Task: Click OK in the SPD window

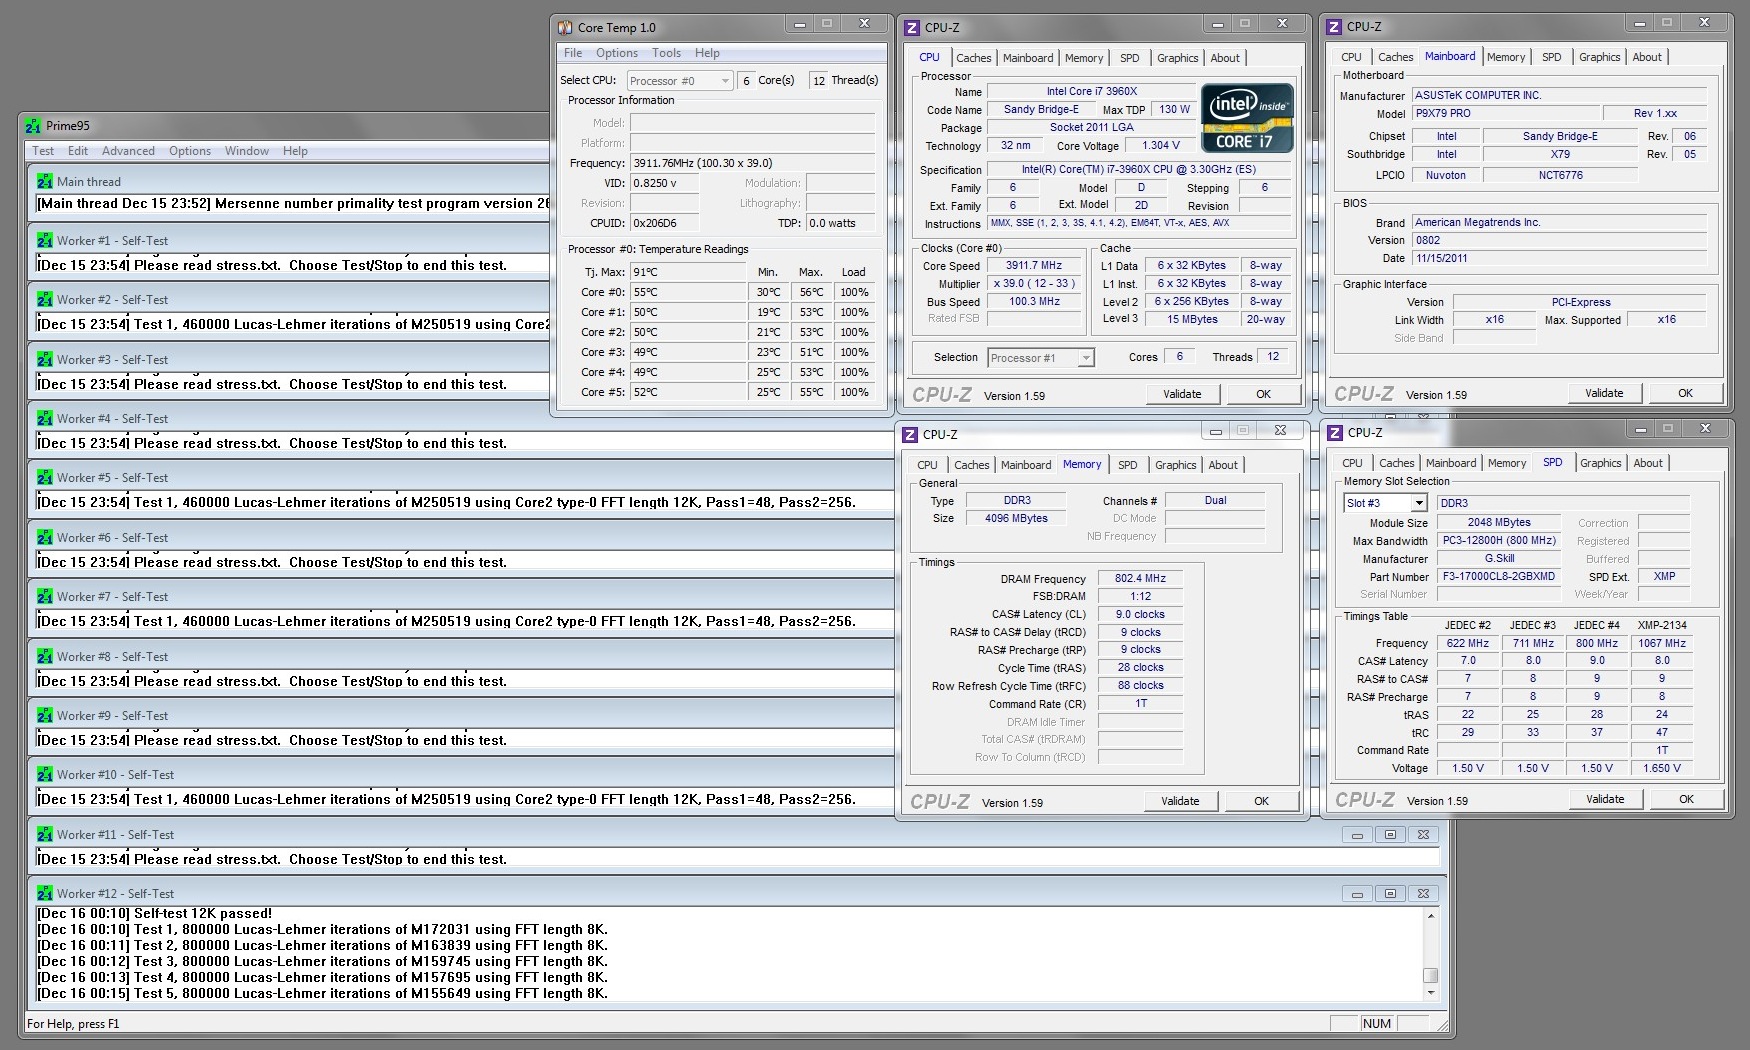Action: (x=1686, y=799)
